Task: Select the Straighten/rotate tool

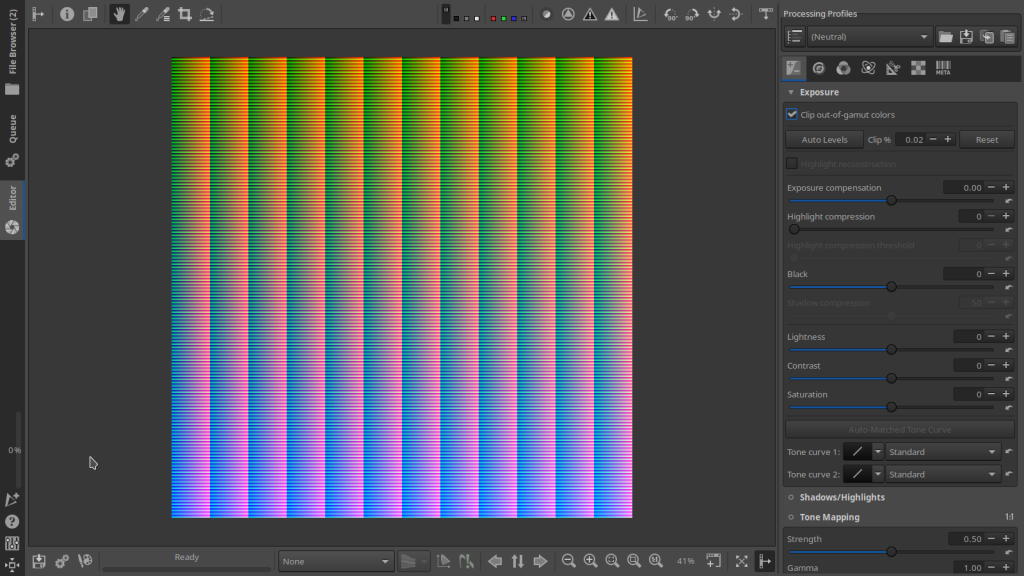Action: tap(207, 14)
